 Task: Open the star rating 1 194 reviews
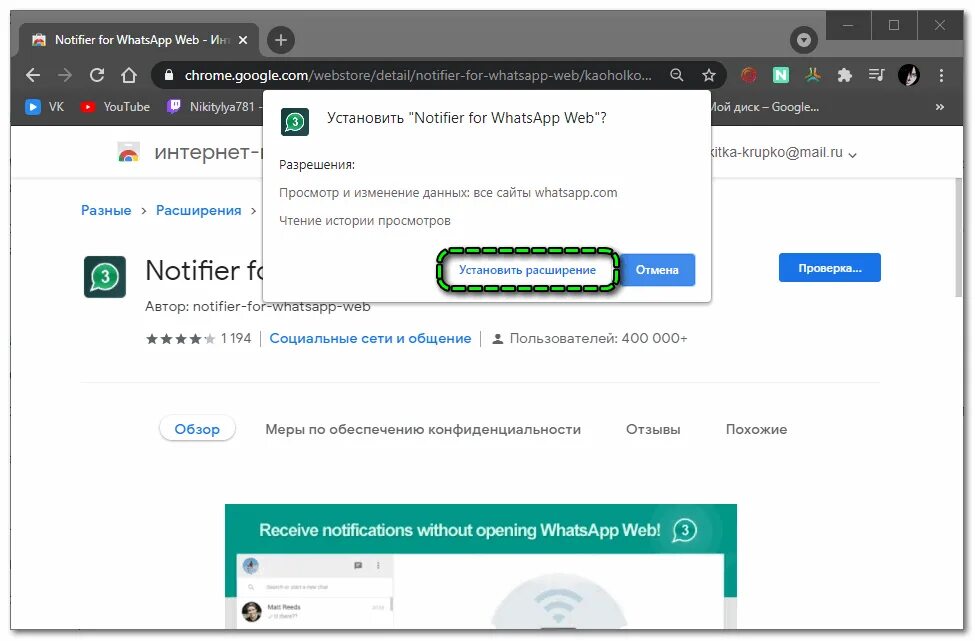[x=198, y=338]
